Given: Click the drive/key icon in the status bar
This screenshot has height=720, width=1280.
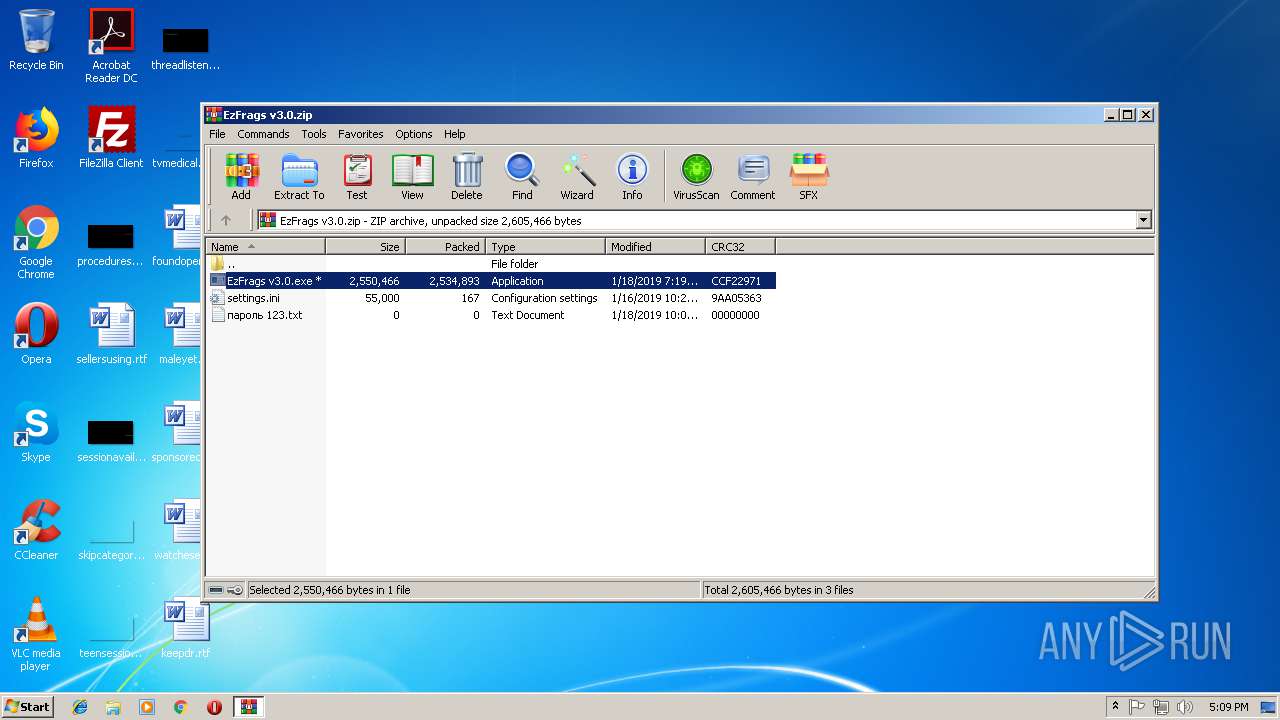Looking at the screenshot, I should point(226,590).
